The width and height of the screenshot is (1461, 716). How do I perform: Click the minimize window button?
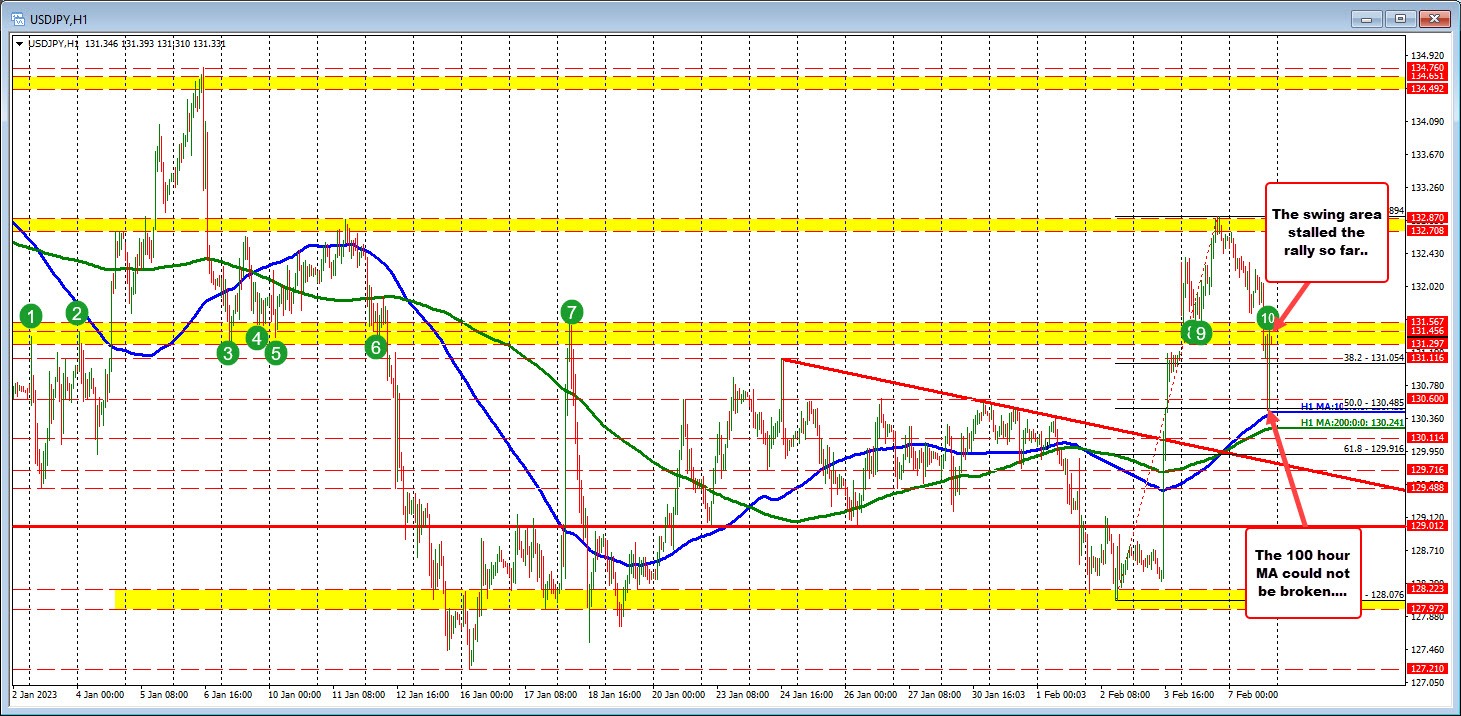1365,17
